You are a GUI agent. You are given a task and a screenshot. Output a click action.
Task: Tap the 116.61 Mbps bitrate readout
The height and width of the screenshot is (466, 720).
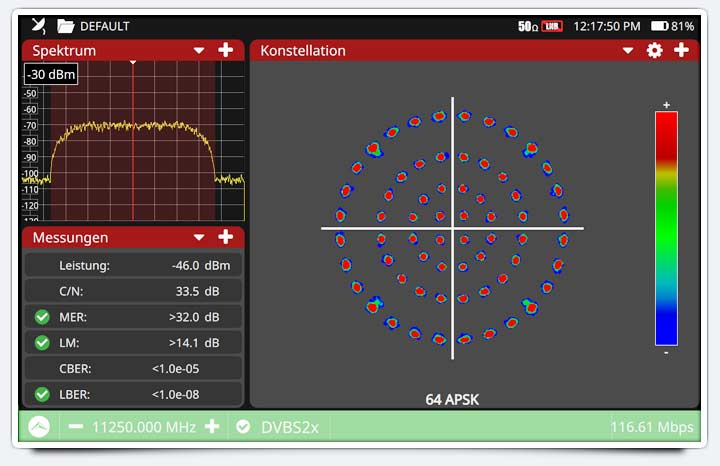point(652,427)
